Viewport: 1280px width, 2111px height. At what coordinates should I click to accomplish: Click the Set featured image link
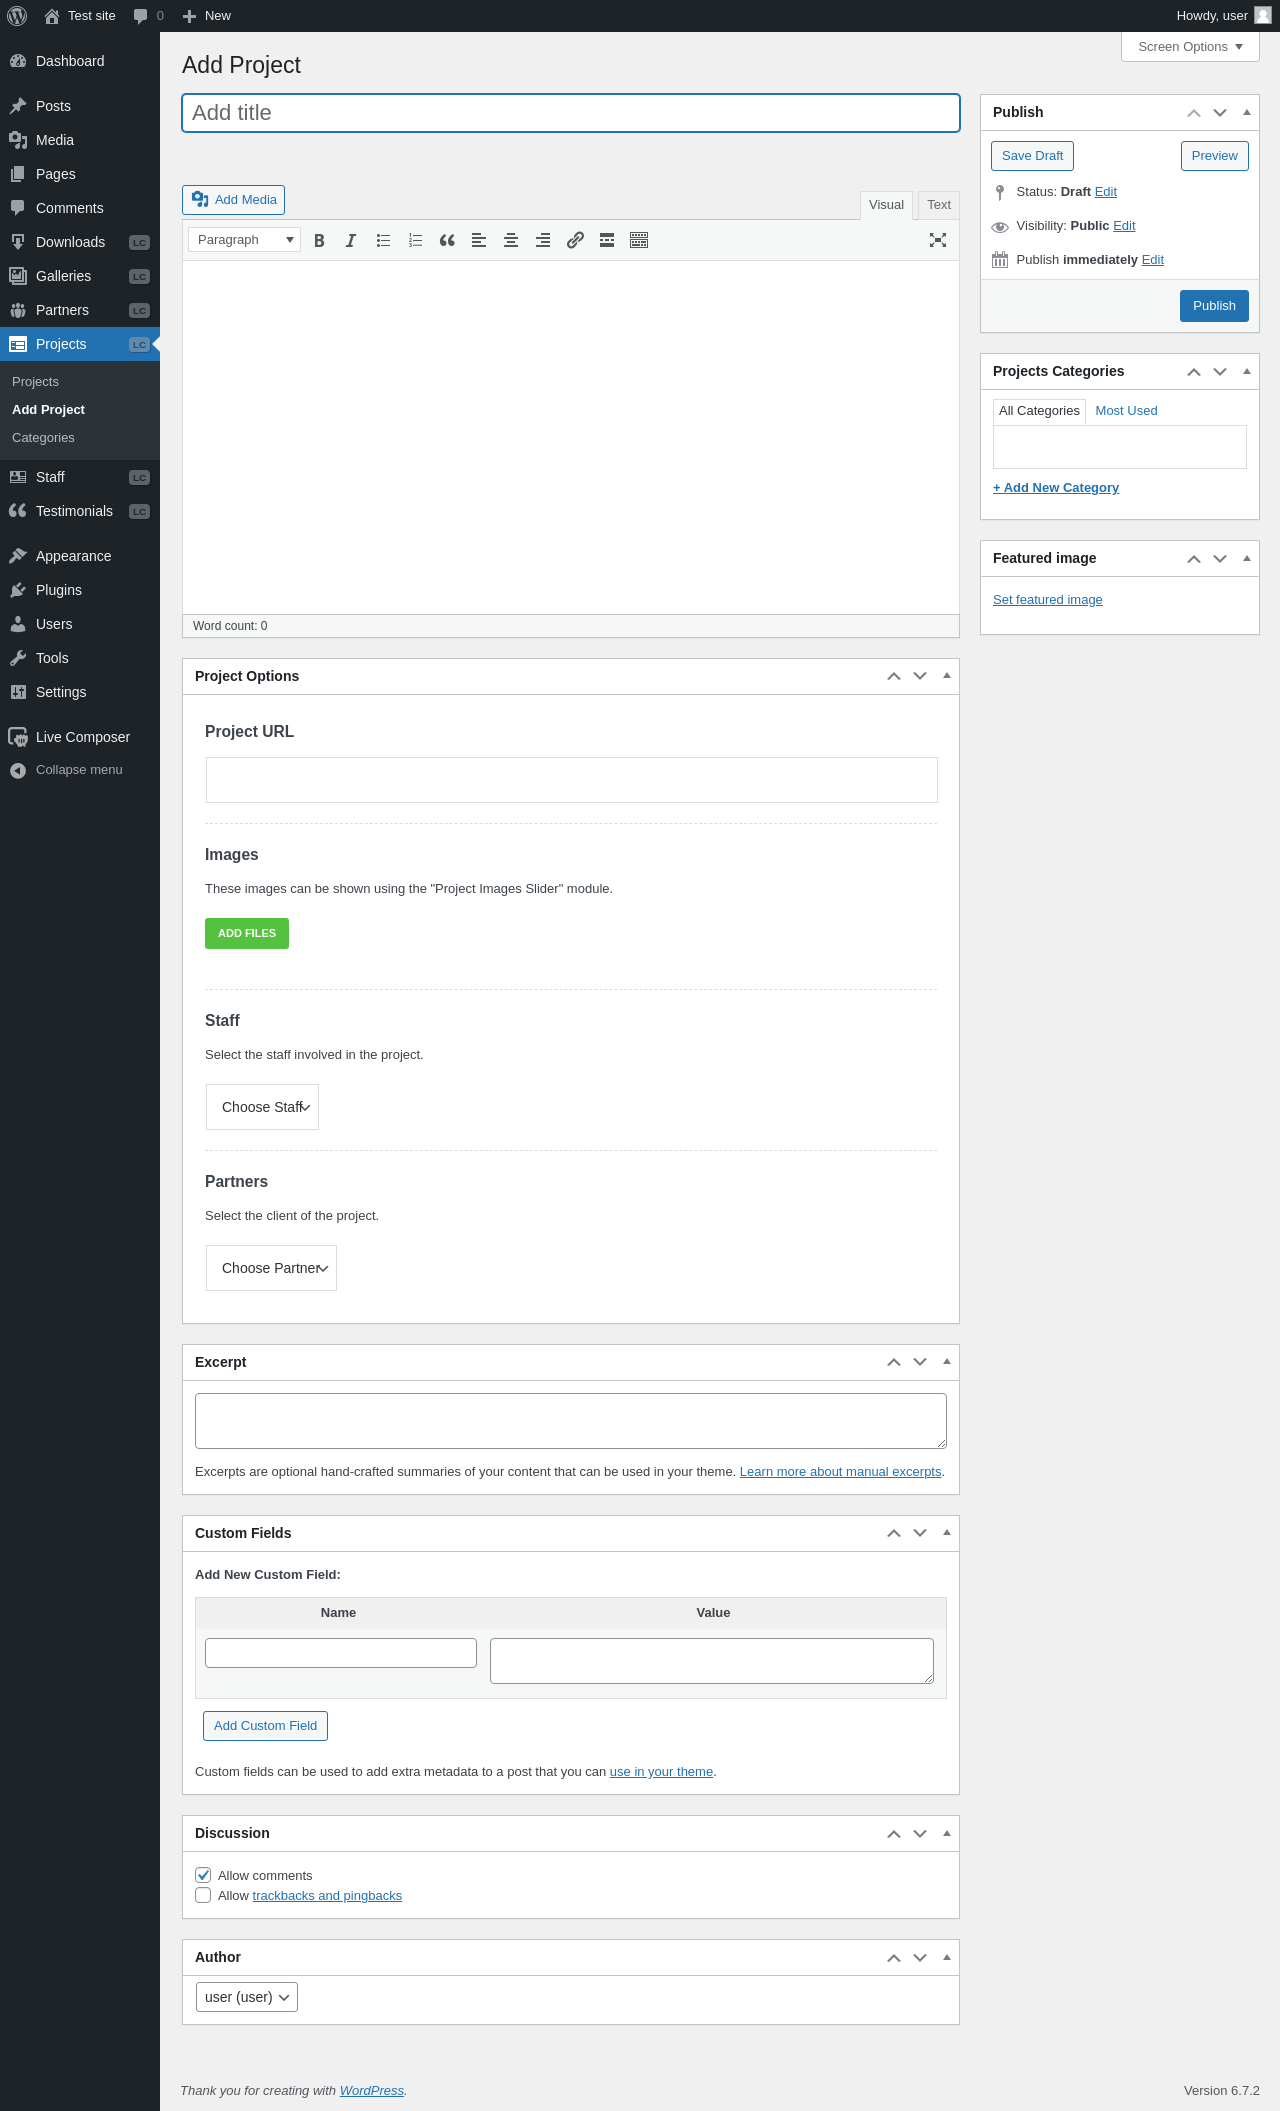pos(1048,600)
